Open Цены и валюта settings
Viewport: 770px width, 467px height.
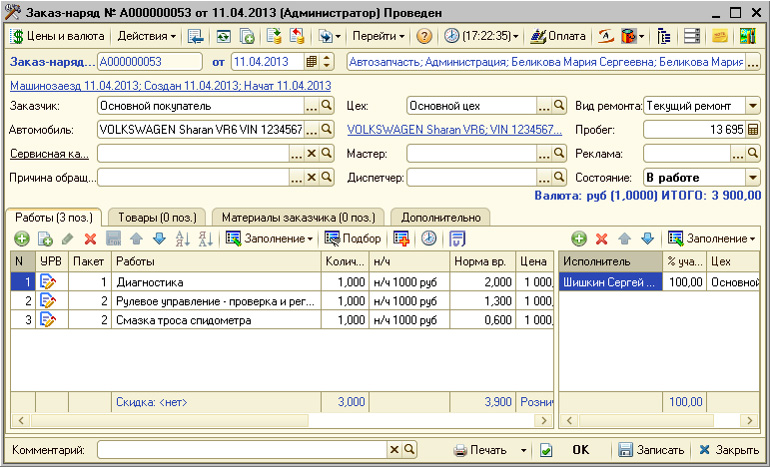[57, 36]
